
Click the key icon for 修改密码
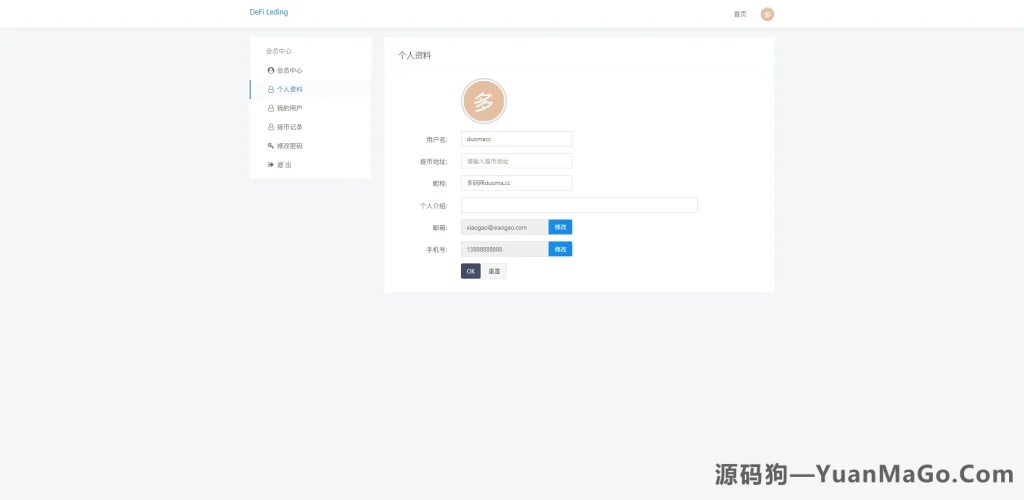(x=271, y=146)
